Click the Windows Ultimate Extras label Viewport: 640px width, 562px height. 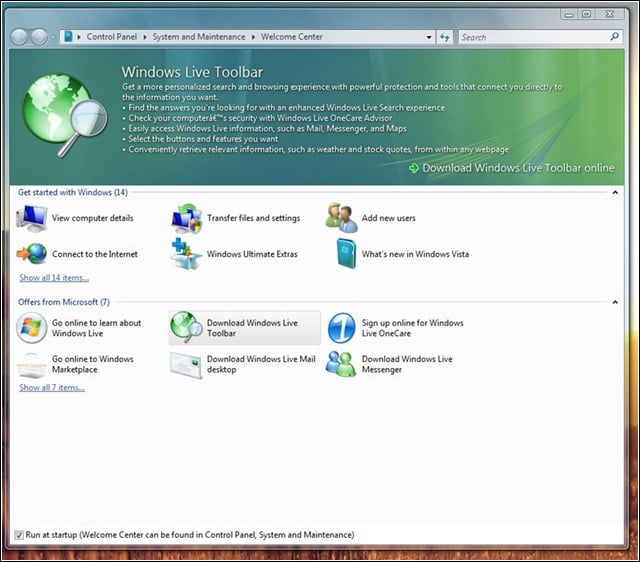click(x=252, y=254)
